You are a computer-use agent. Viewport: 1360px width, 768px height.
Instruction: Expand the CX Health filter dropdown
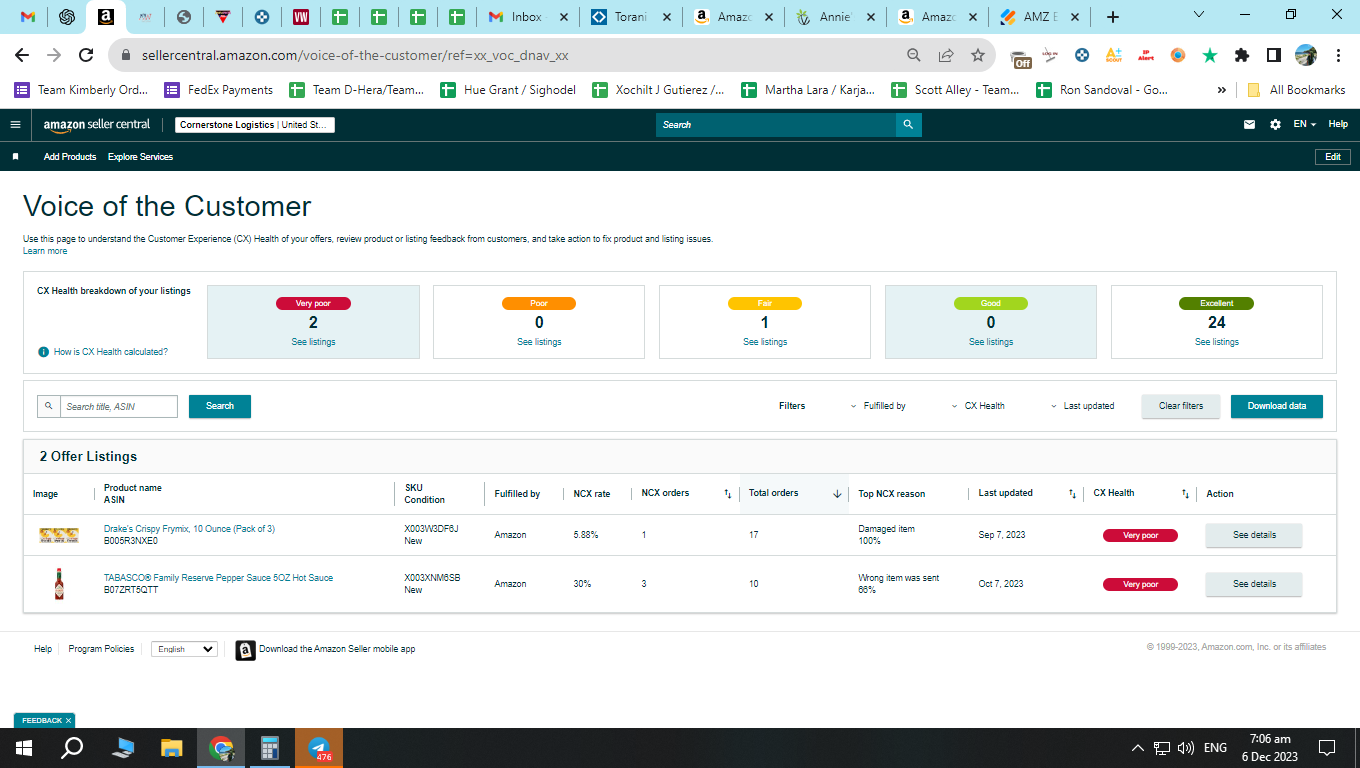(x=979, y=406)
